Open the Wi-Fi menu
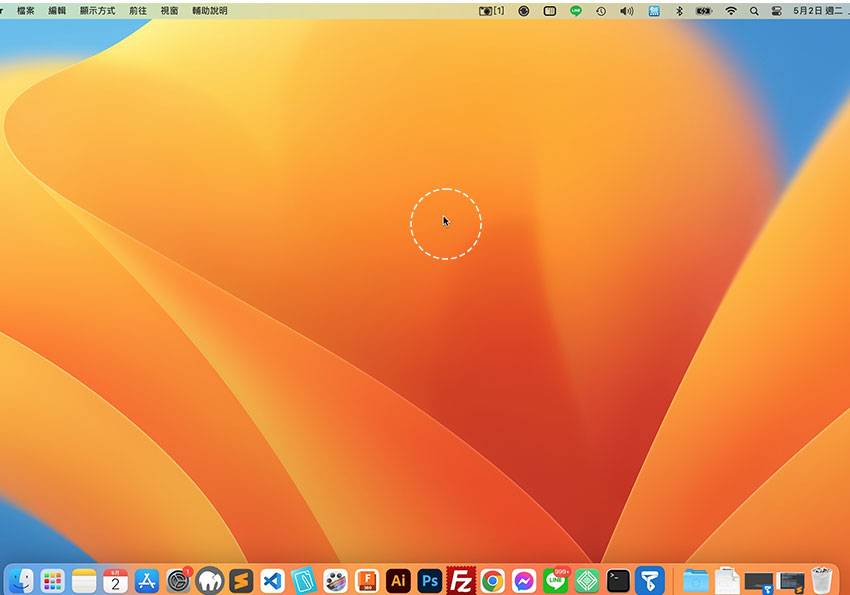Viewport: 850px width, 595px height. coord(731,10)
